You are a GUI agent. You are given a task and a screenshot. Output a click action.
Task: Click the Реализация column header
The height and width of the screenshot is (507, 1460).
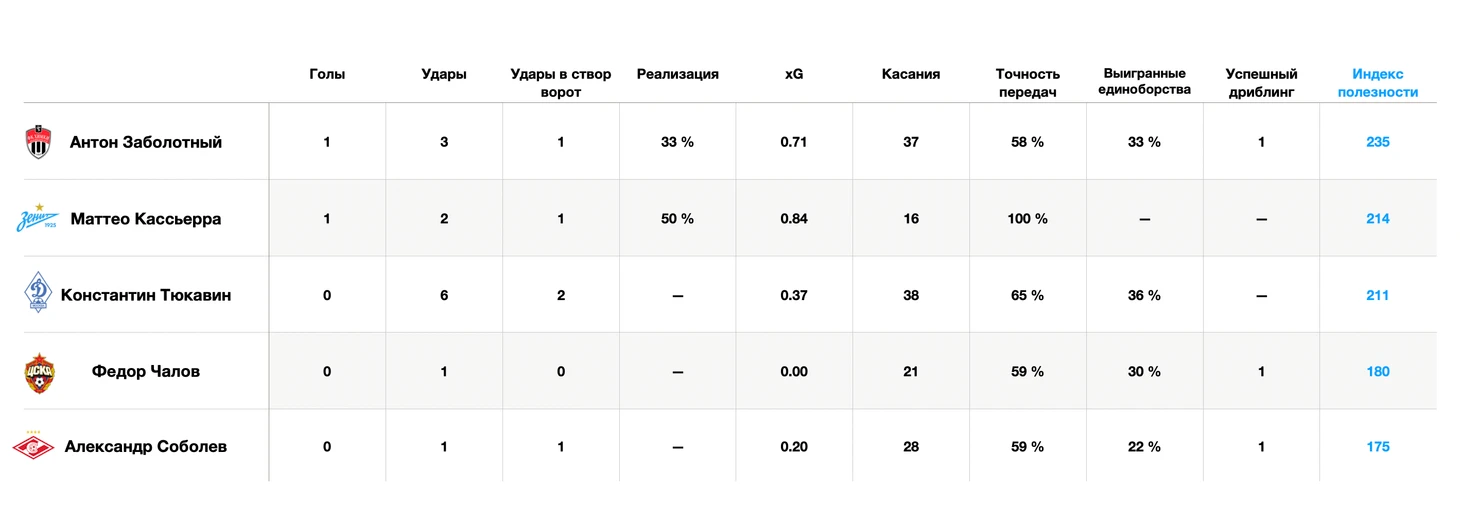click(x=677, y=74)
